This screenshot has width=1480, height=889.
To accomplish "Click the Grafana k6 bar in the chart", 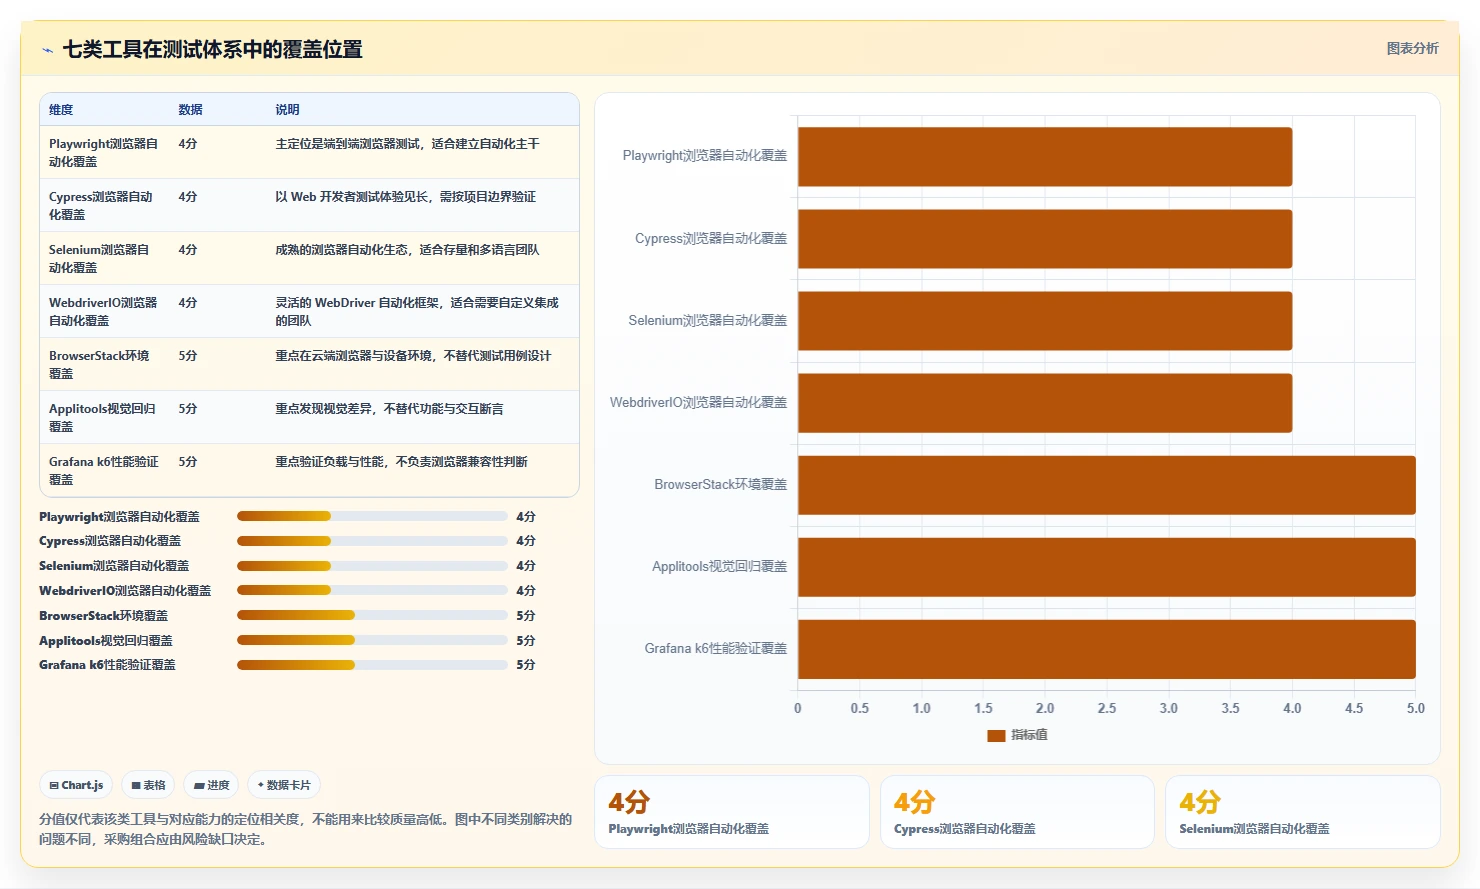I will click(1107, 649).
